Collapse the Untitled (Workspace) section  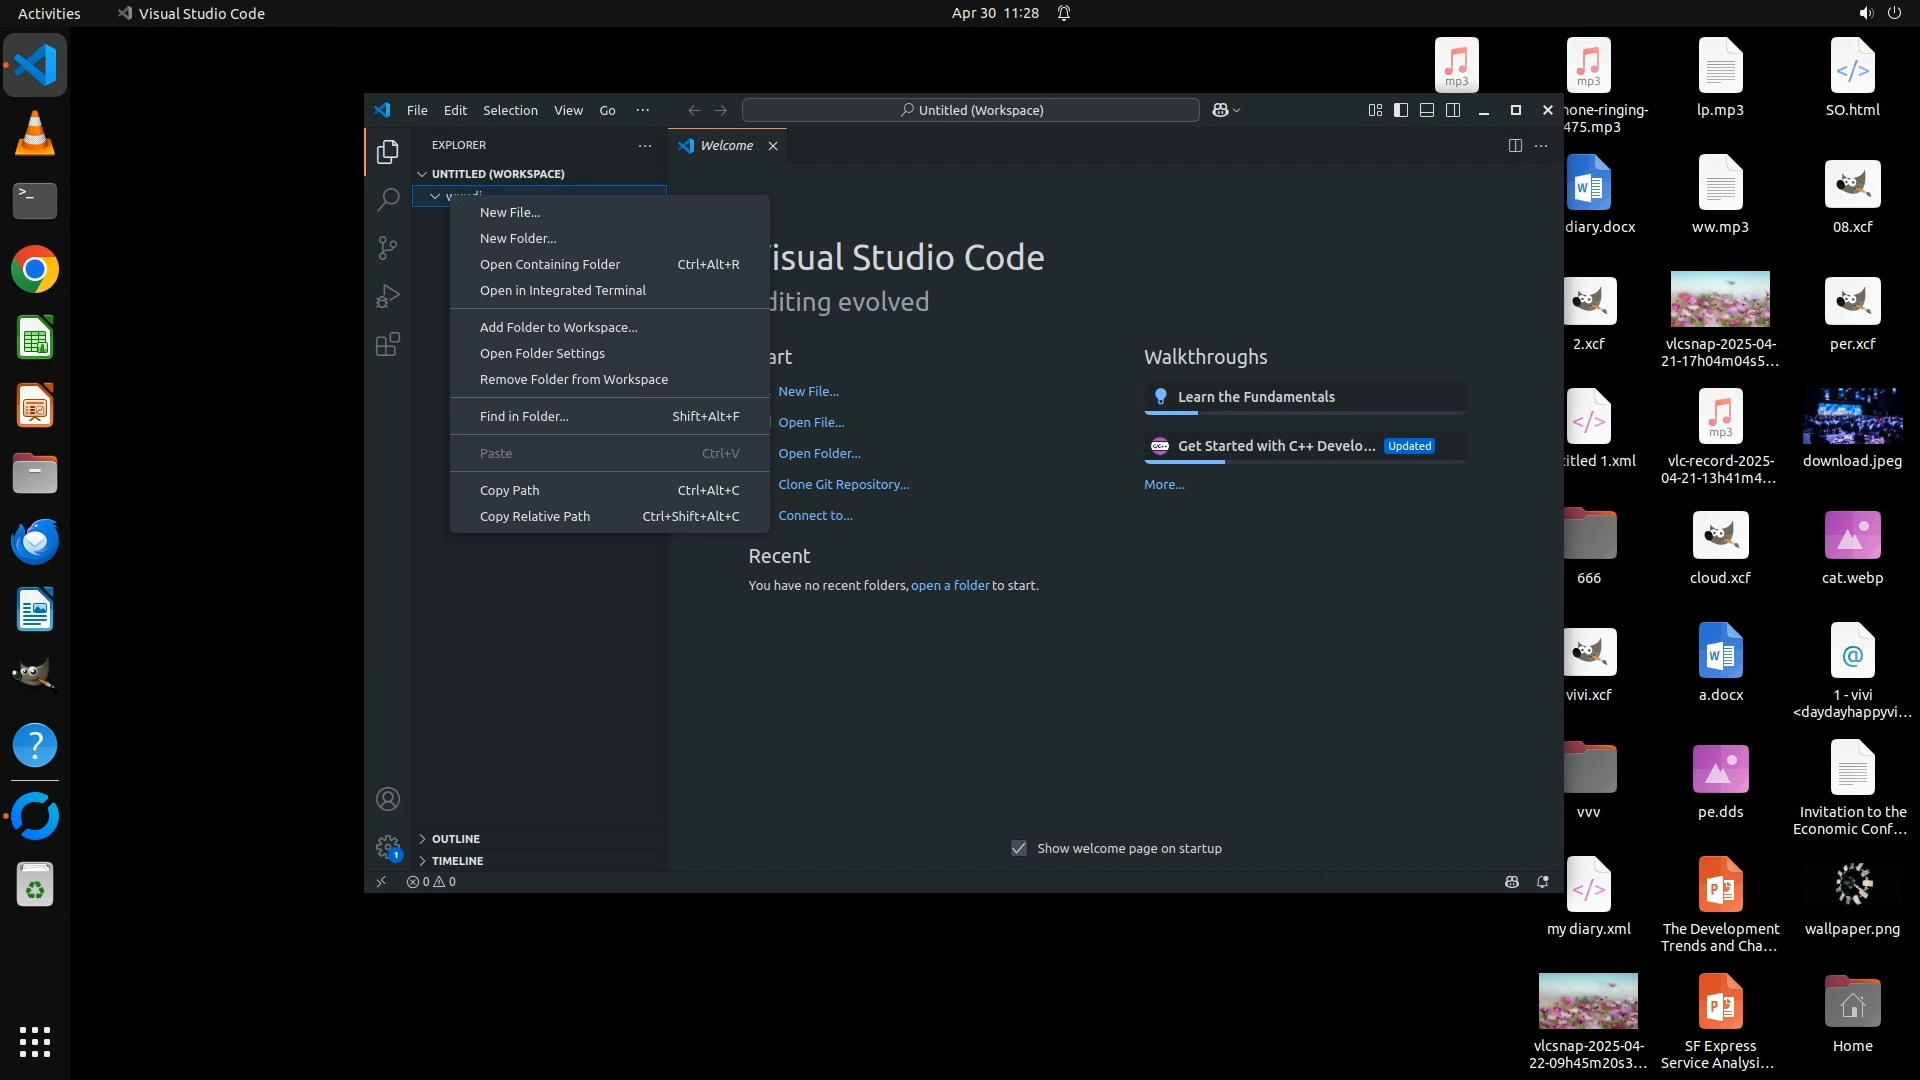[x=497, y=174]
